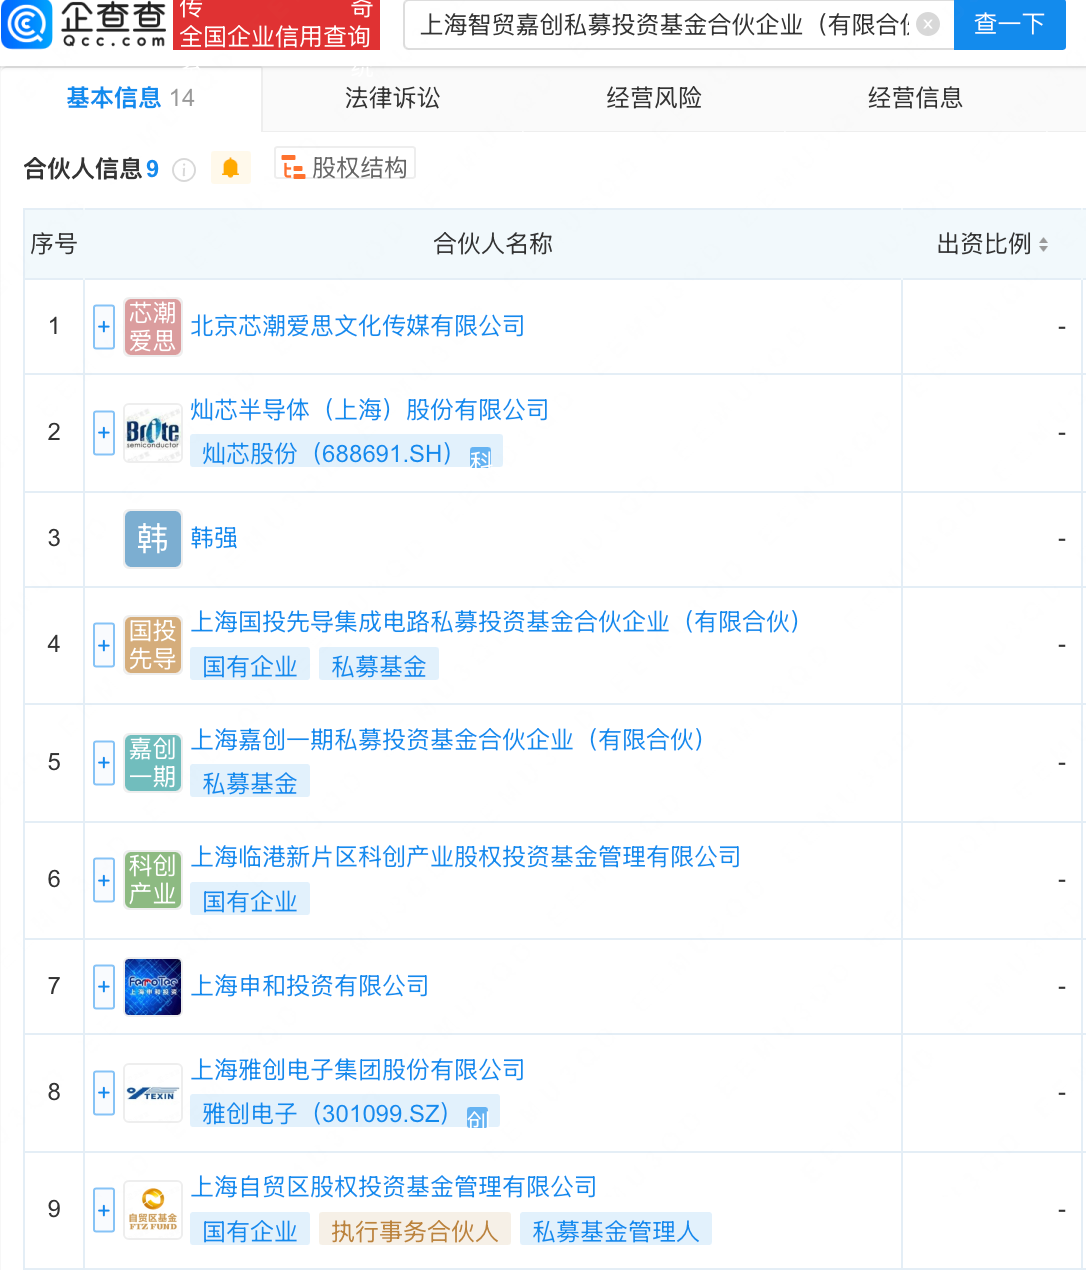Click the TEXIN company logo

(x=153, y=1093)
